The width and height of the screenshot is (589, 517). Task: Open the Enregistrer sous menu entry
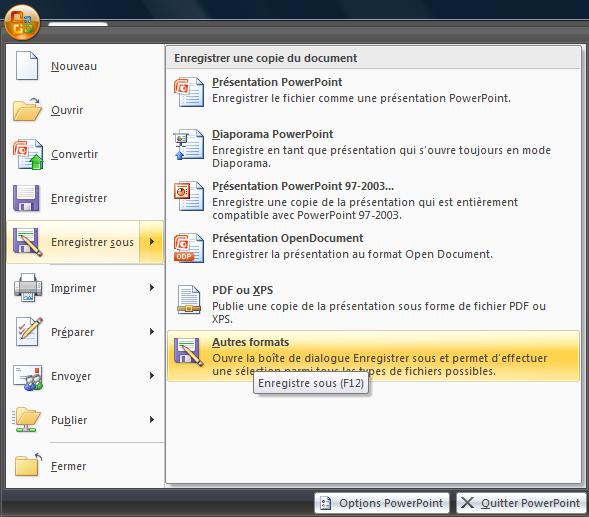(73, 242)
